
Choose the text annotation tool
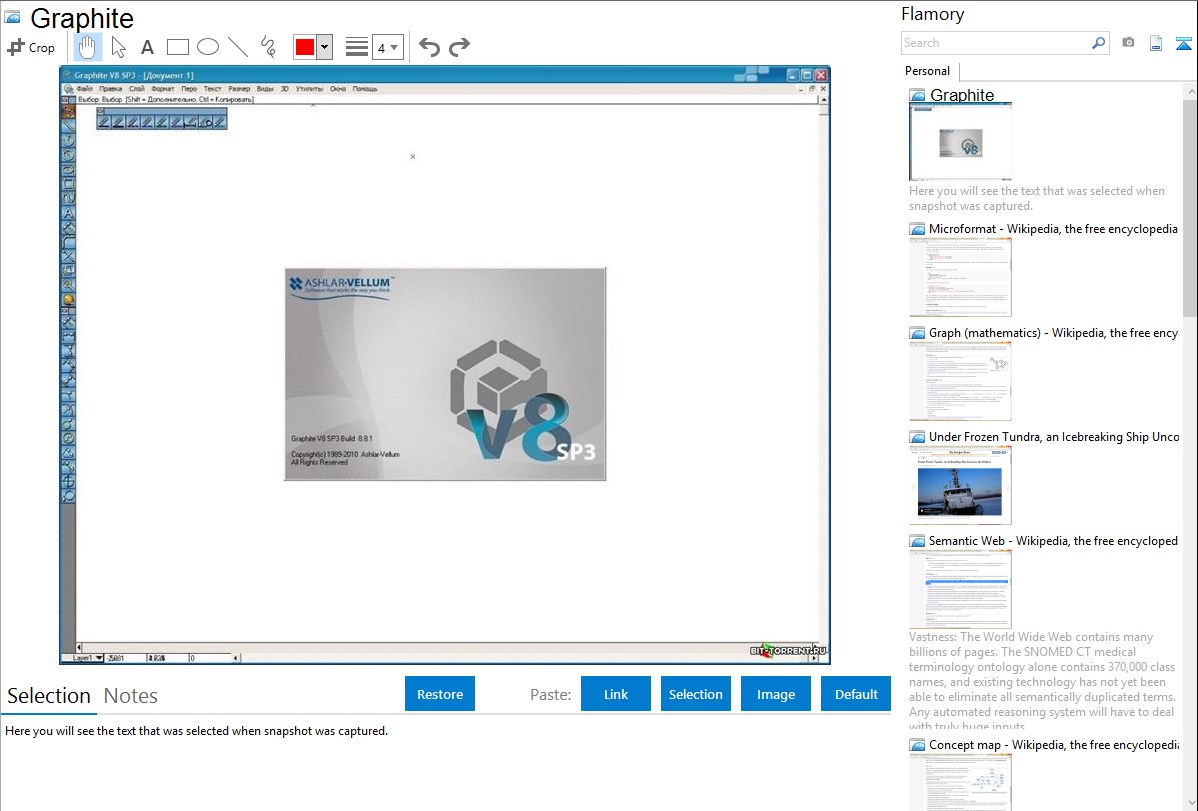147,47
